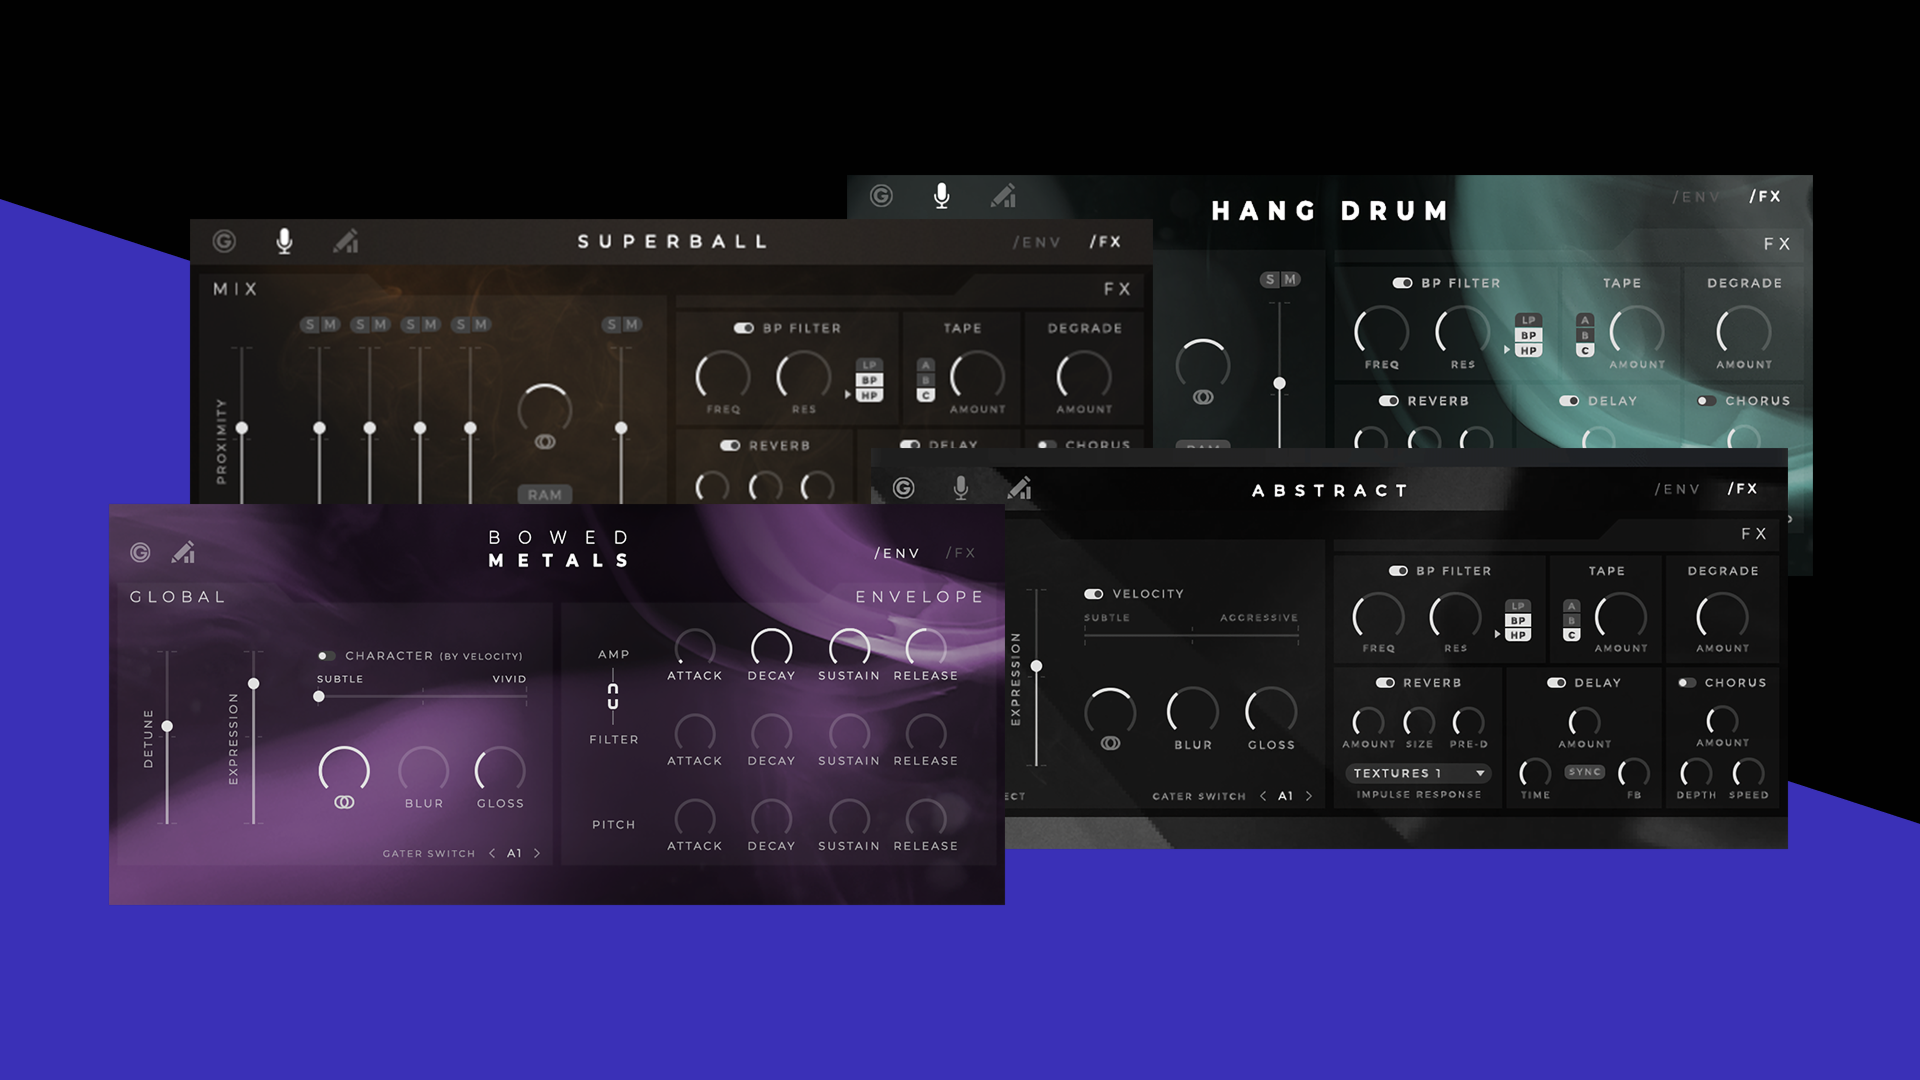This screenshot has width=1920, height=1080.
Task: Open the /FX tab on Bowed Metals
Action: pyautogui.click(x=960, y=551)
